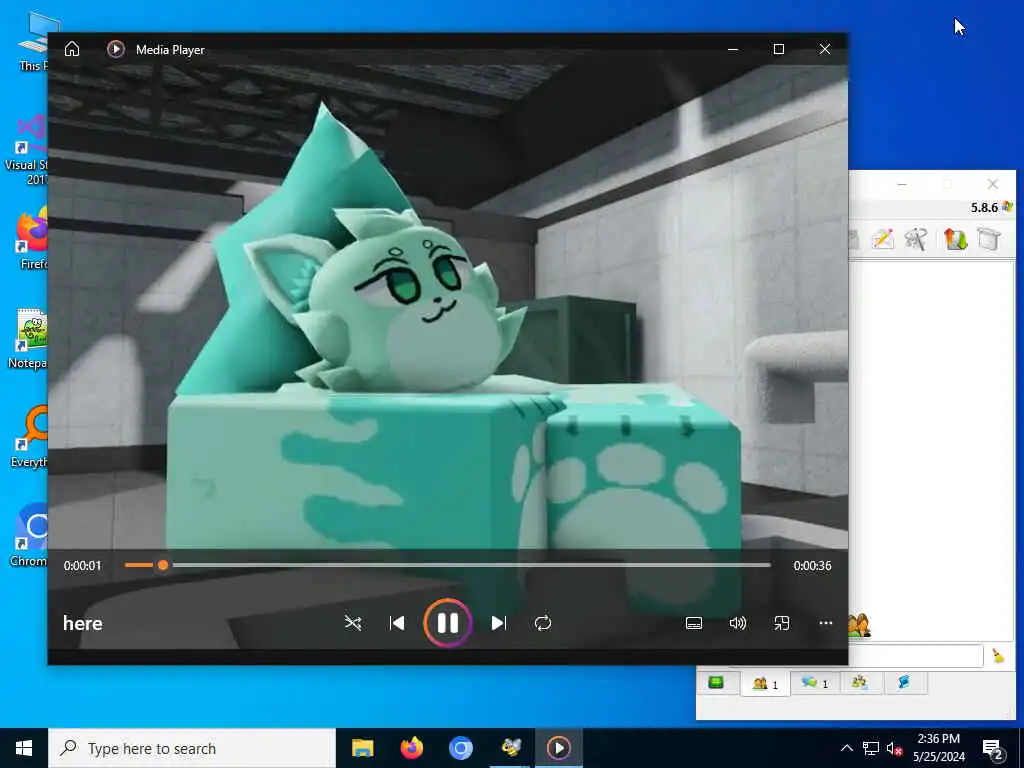The height and width of the screenshot is (768, 1024).
Task: Click the pencil note icon in messenger window
Action: (883, 239)
